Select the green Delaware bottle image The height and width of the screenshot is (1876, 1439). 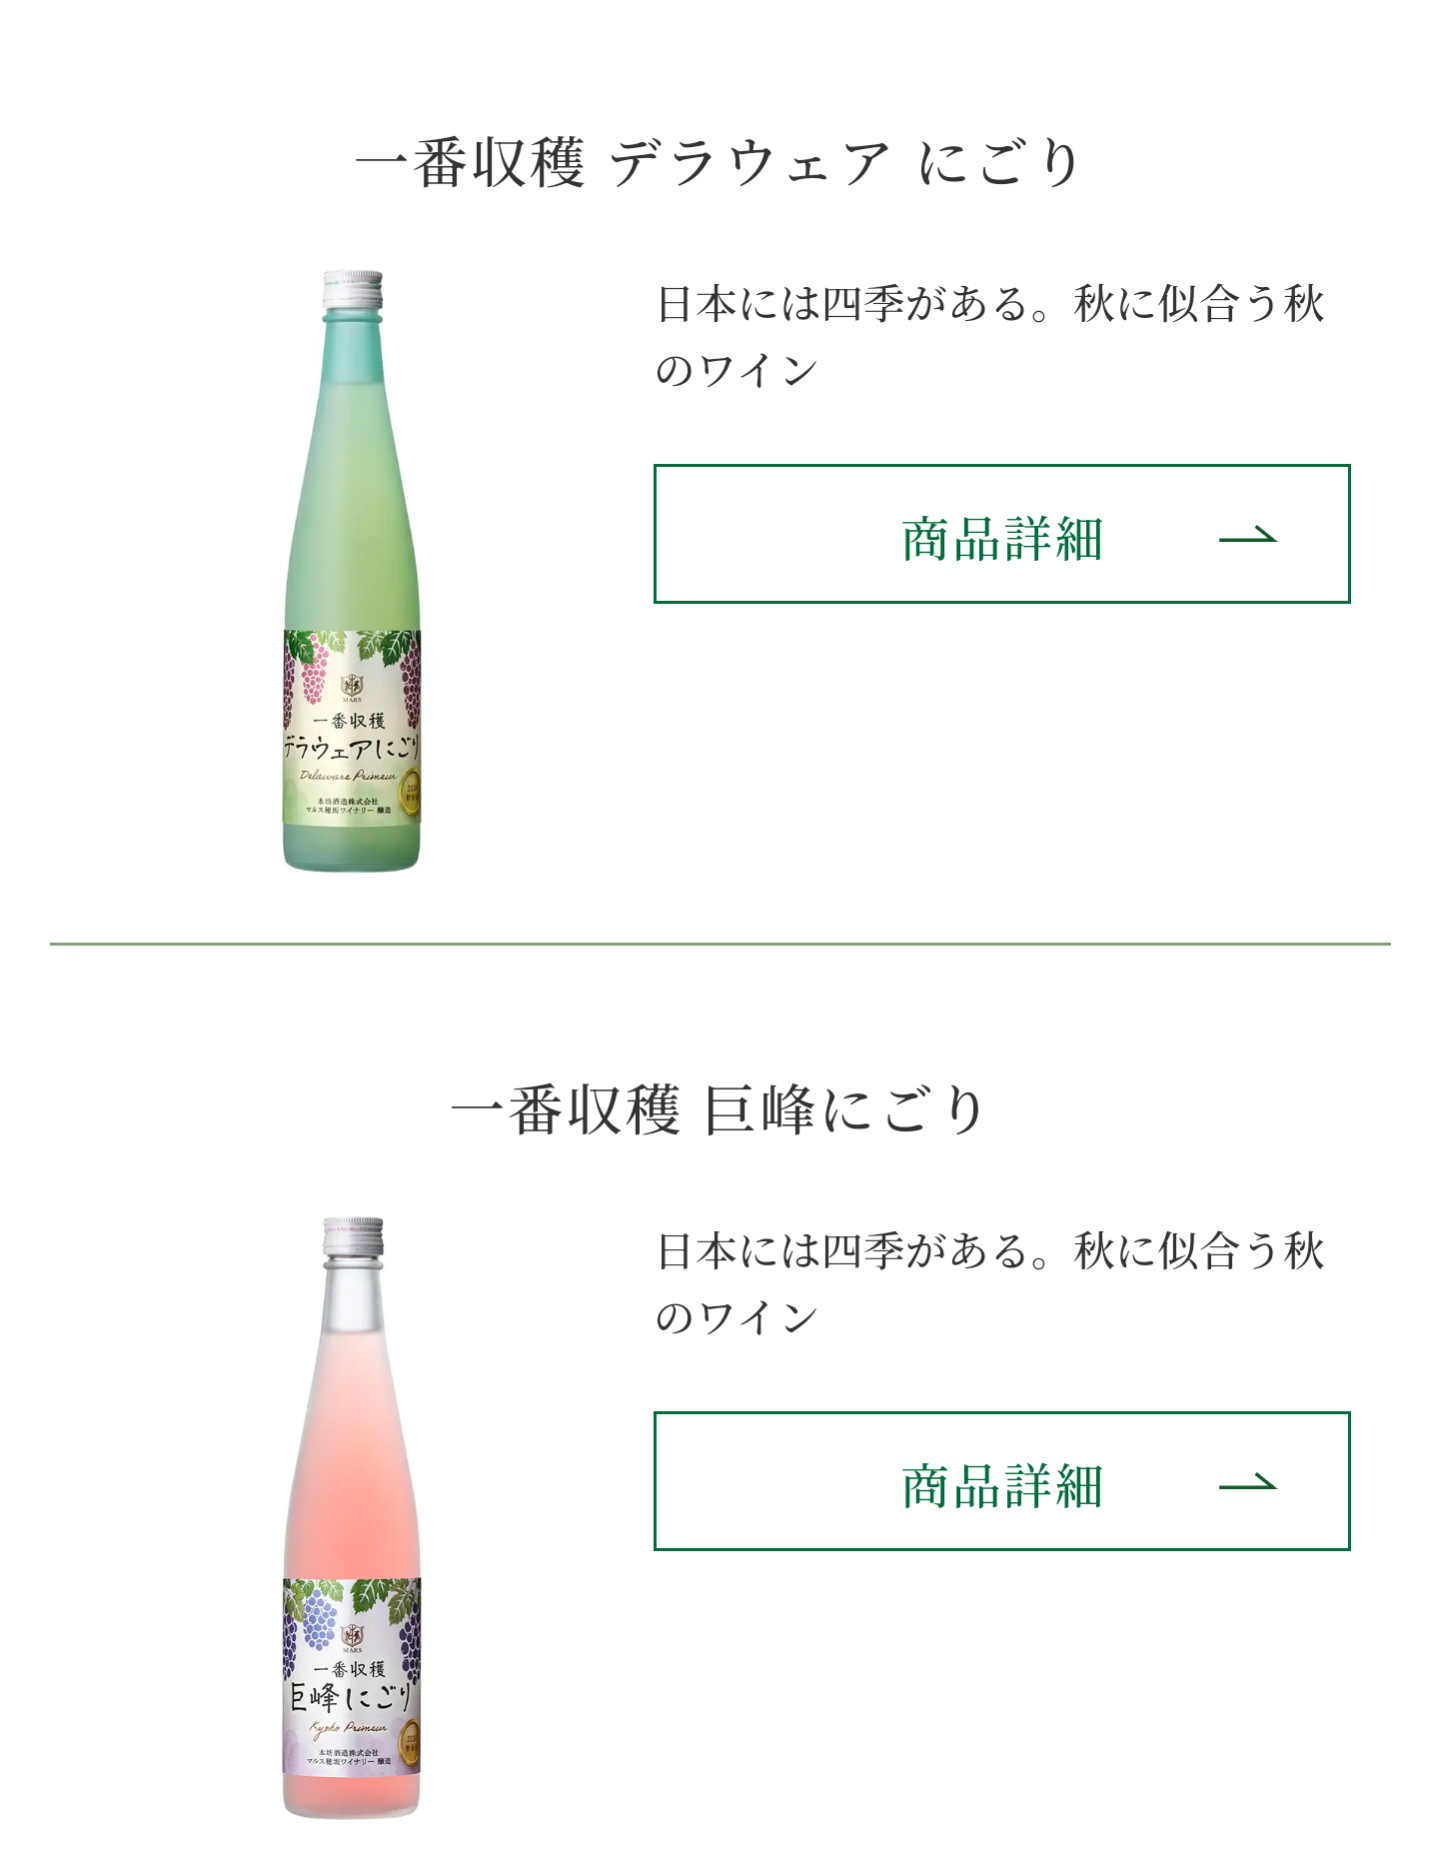click(352, 571)
